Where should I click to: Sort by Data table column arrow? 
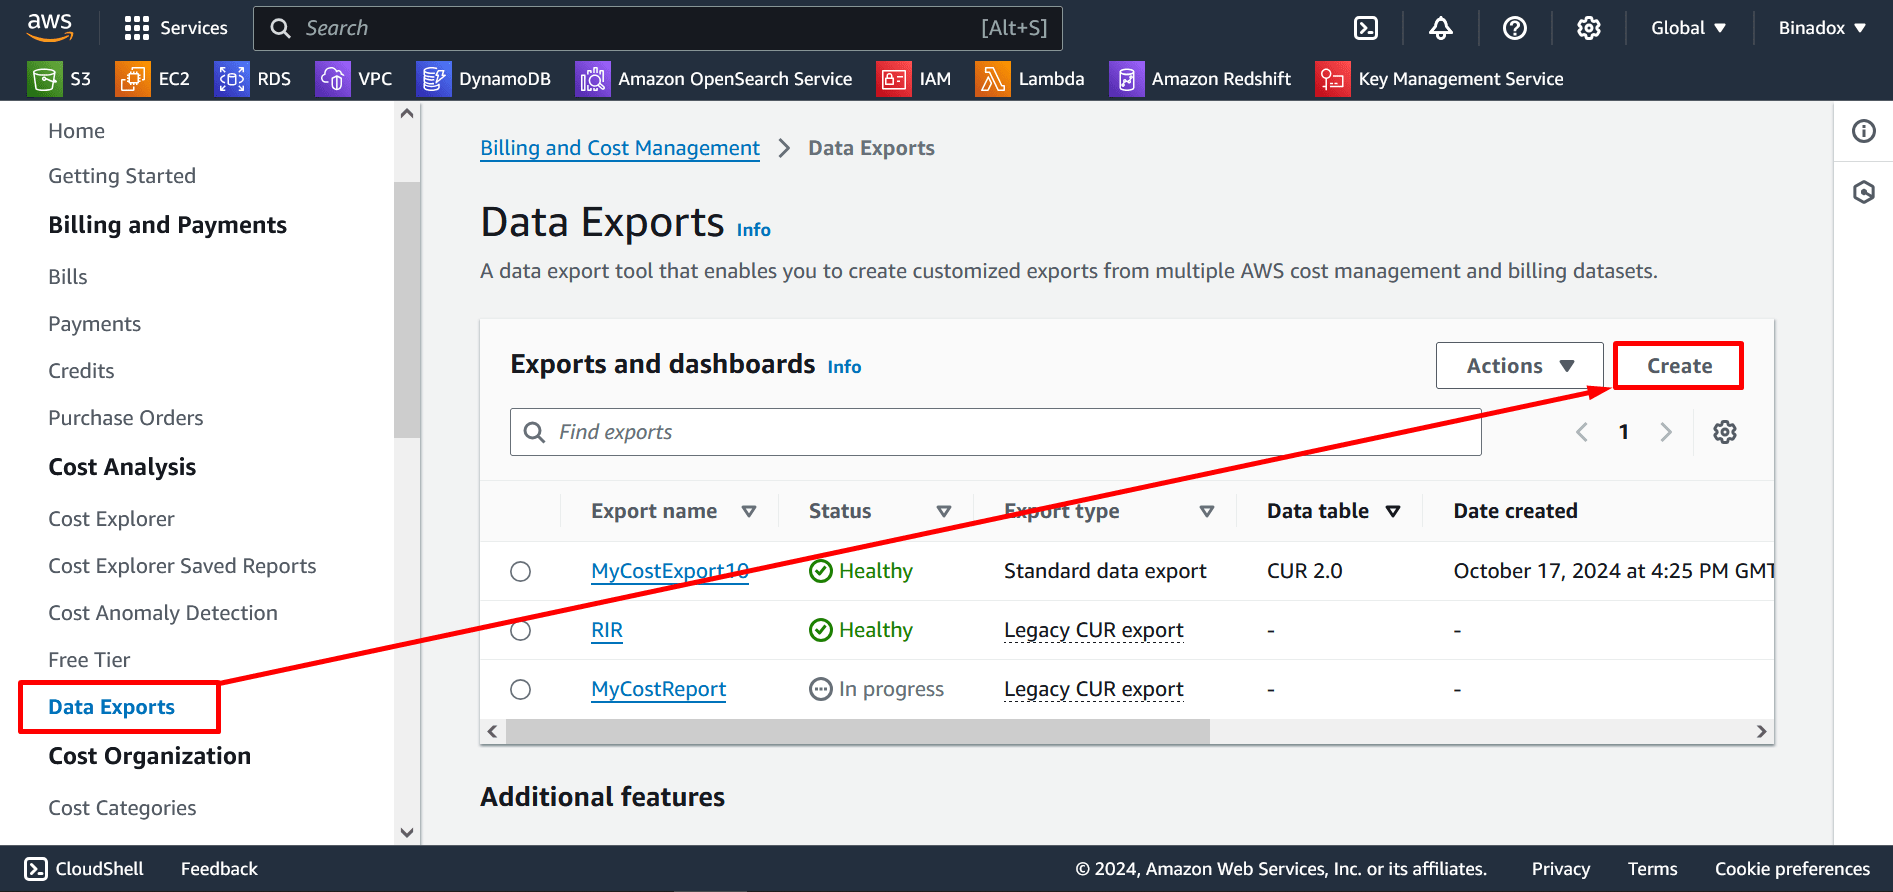click(1393, 511)
